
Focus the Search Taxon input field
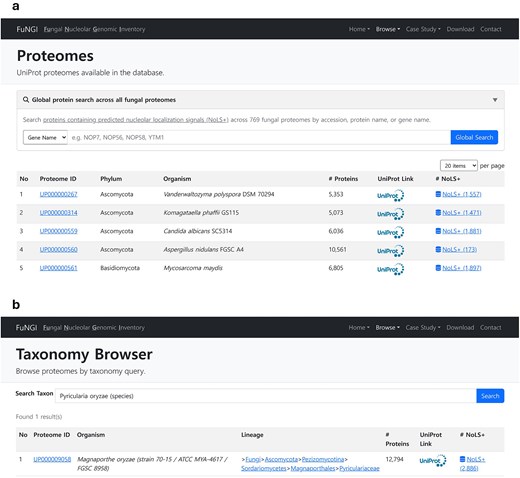pyautogui.click(x=266, y=396)
